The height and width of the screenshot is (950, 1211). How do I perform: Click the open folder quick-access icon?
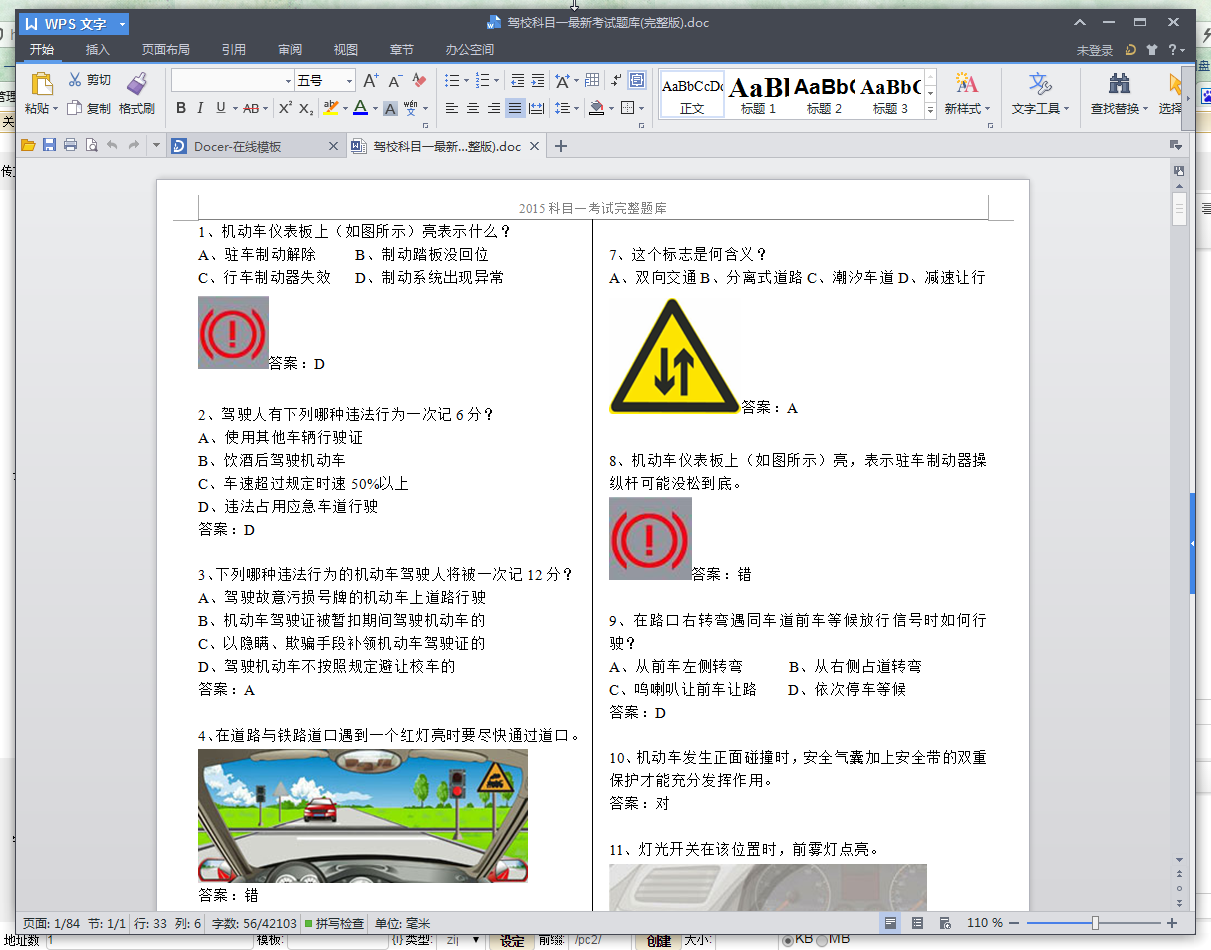[x=28, y=146]
